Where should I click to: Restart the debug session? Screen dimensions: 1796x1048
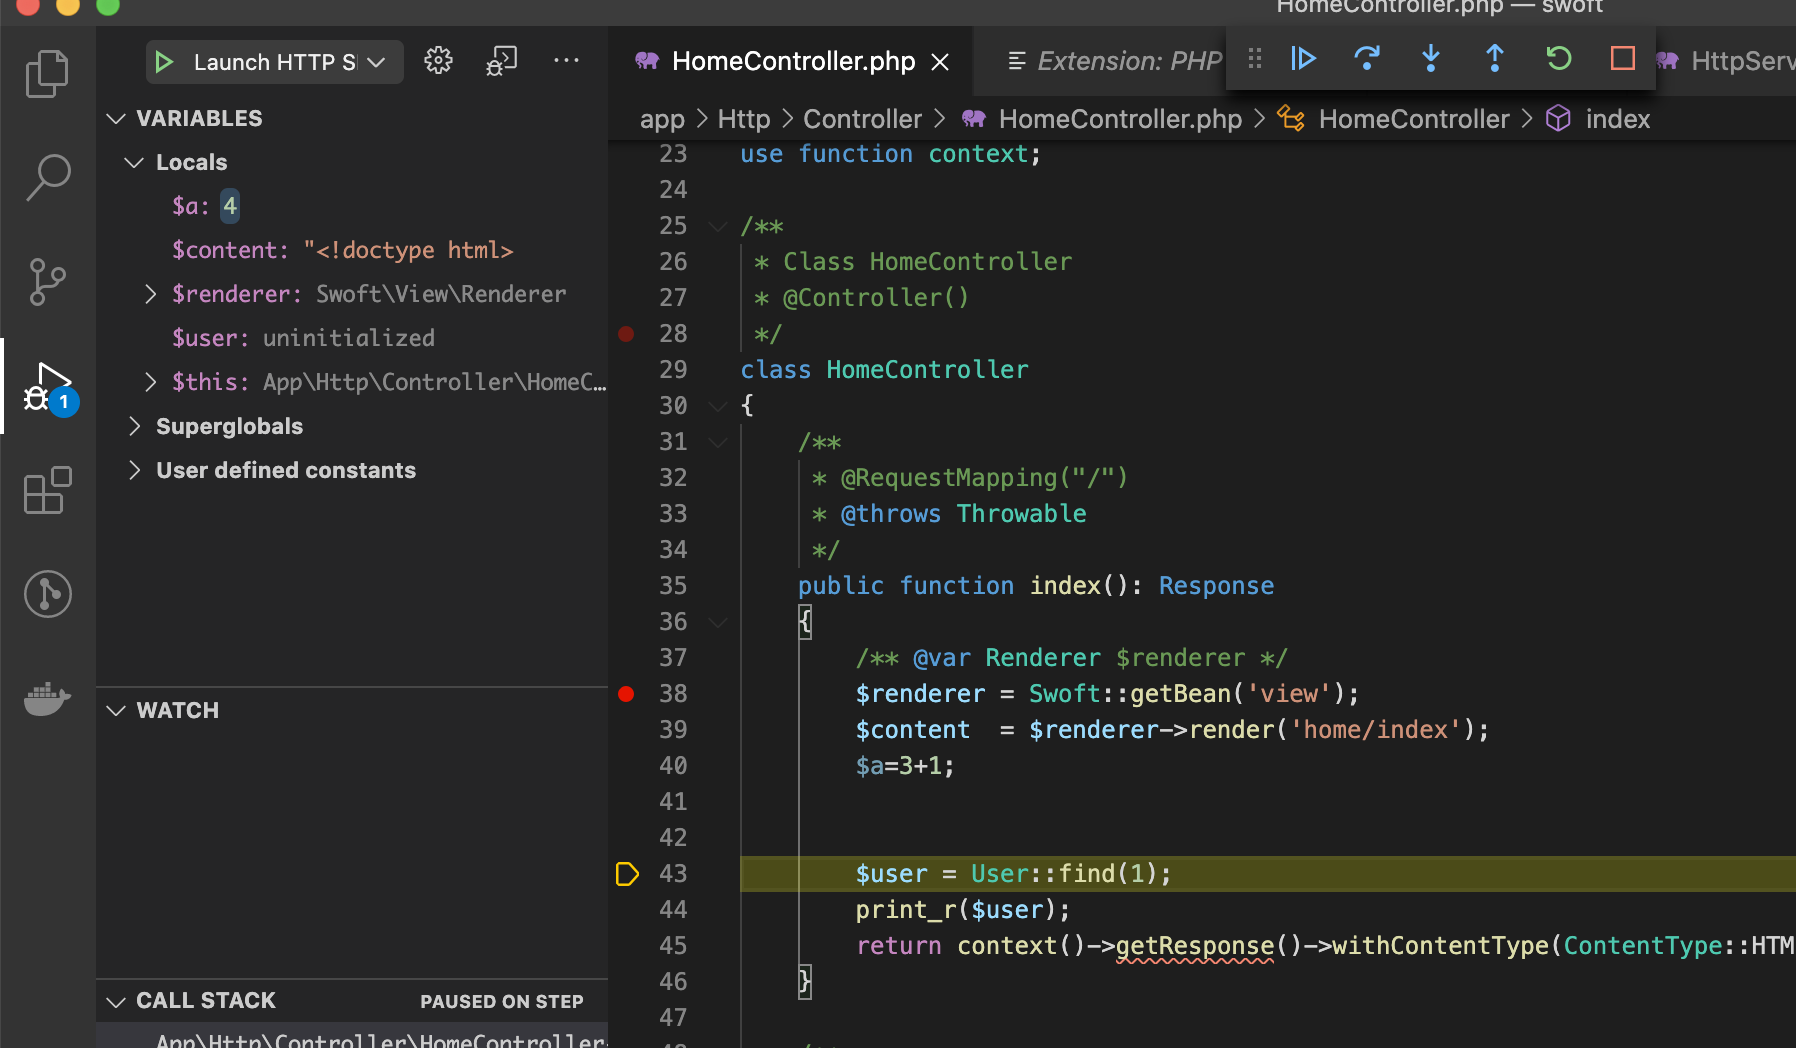pos(1559,59)
